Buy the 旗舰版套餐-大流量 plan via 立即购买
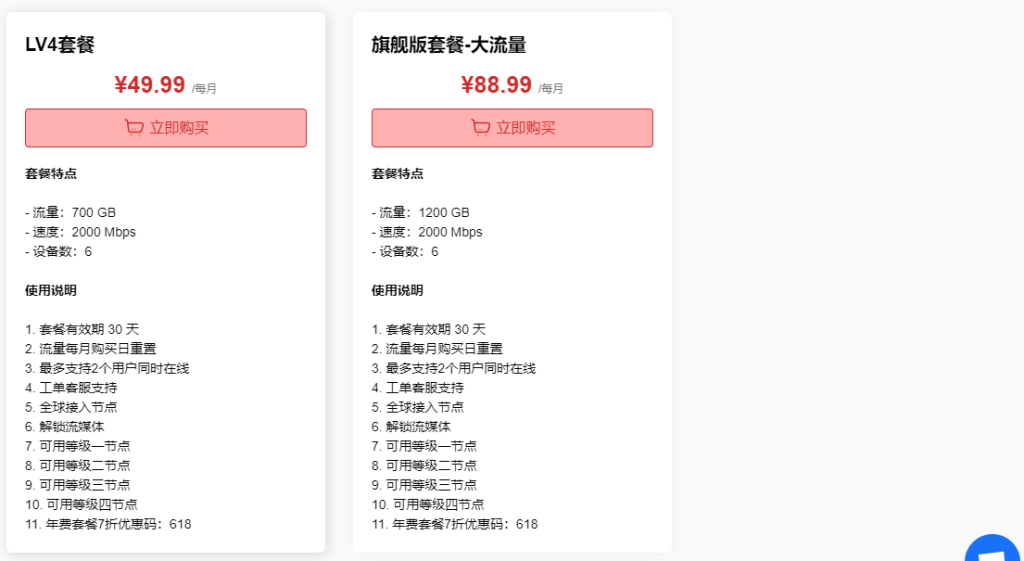1024x561 pixels. tap(512, 128)
